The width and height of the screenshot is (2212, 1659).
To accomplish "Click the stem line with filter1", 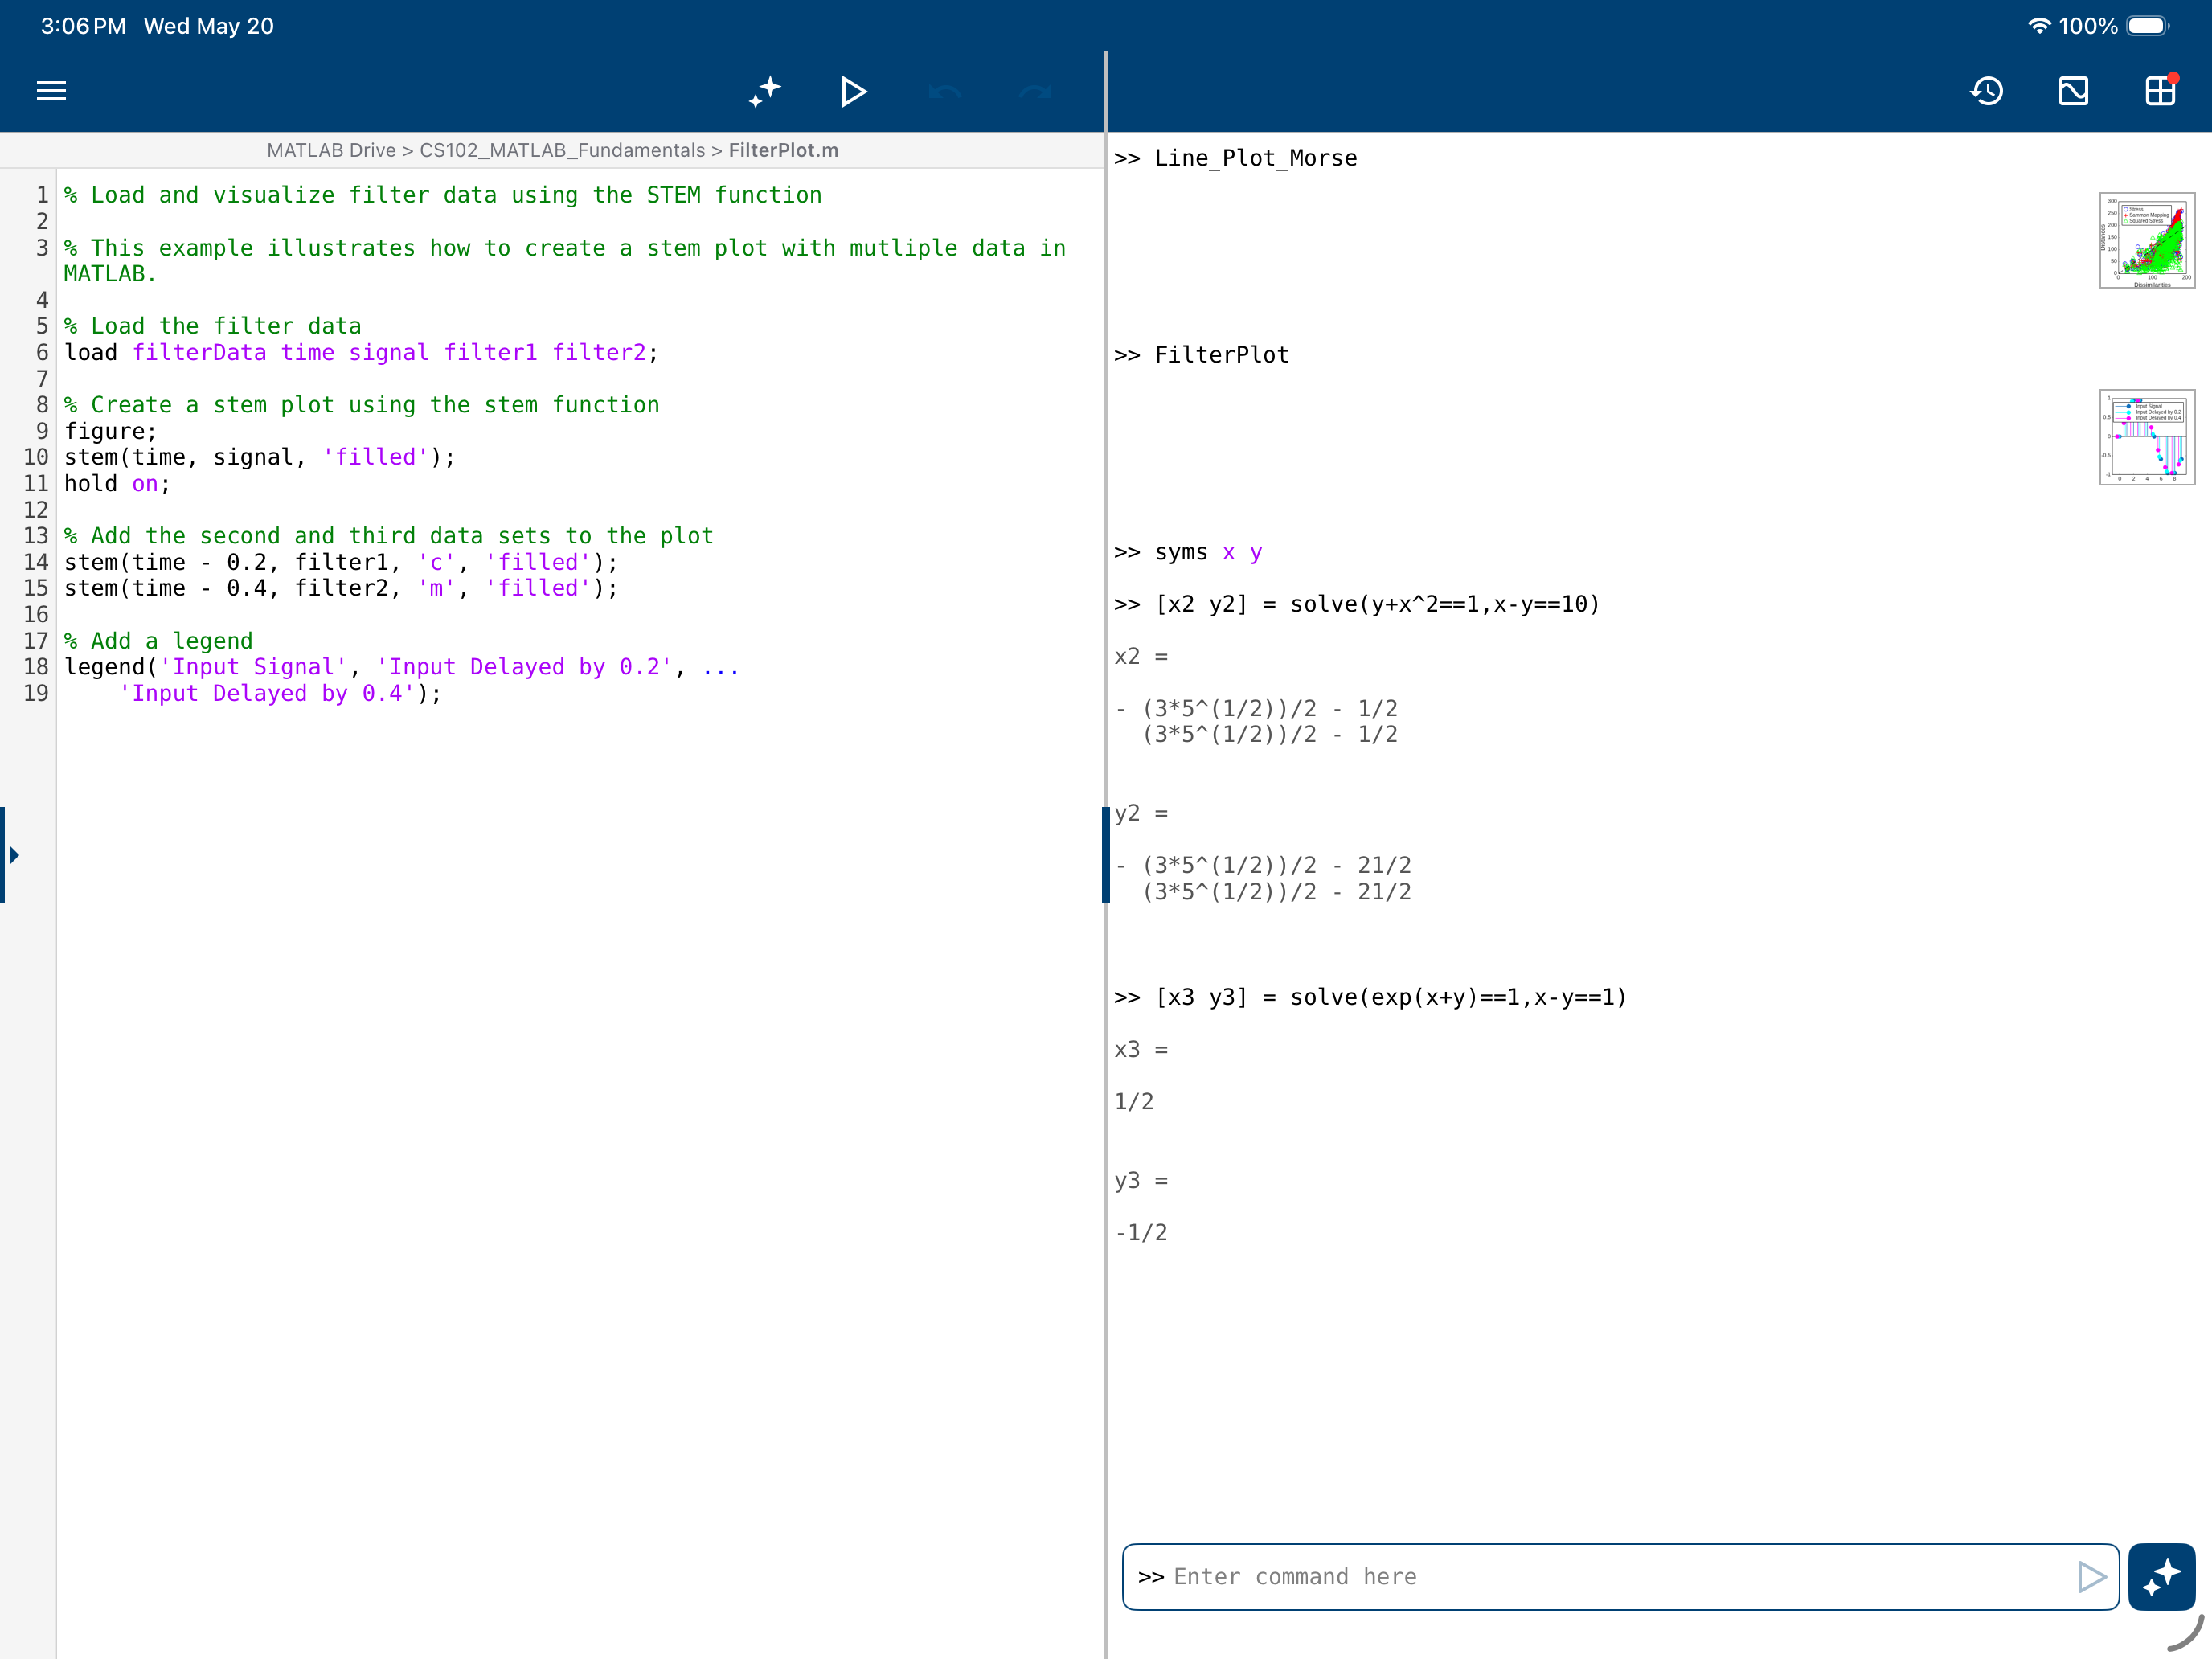I will click(x=341, y=562).
